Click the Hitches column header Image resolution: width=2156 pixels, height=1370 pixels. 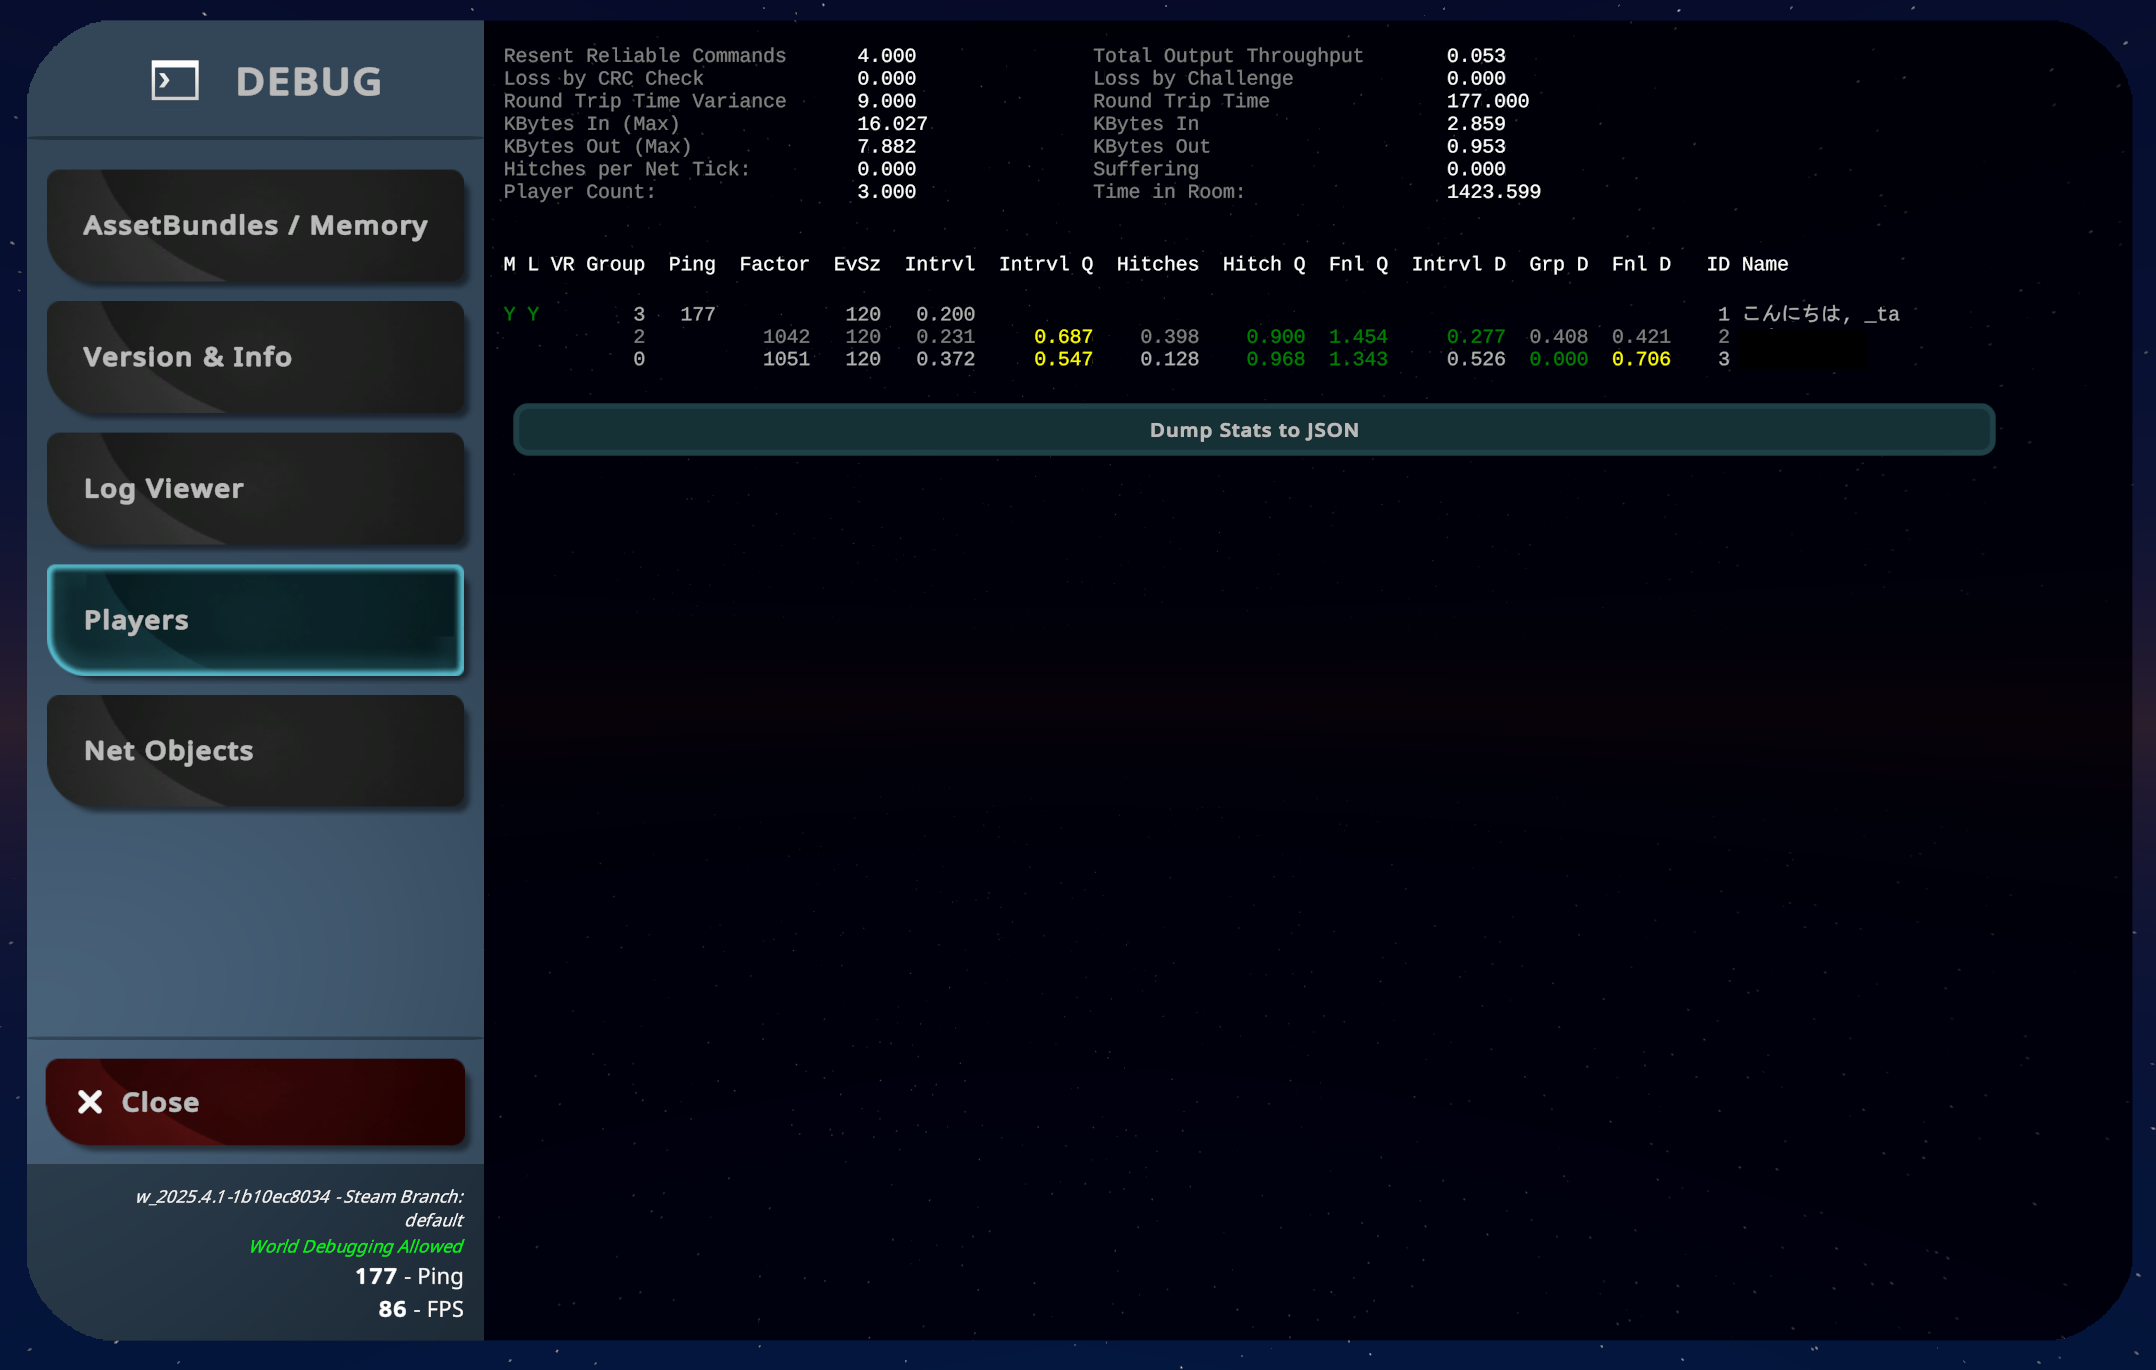(1157, 264)
